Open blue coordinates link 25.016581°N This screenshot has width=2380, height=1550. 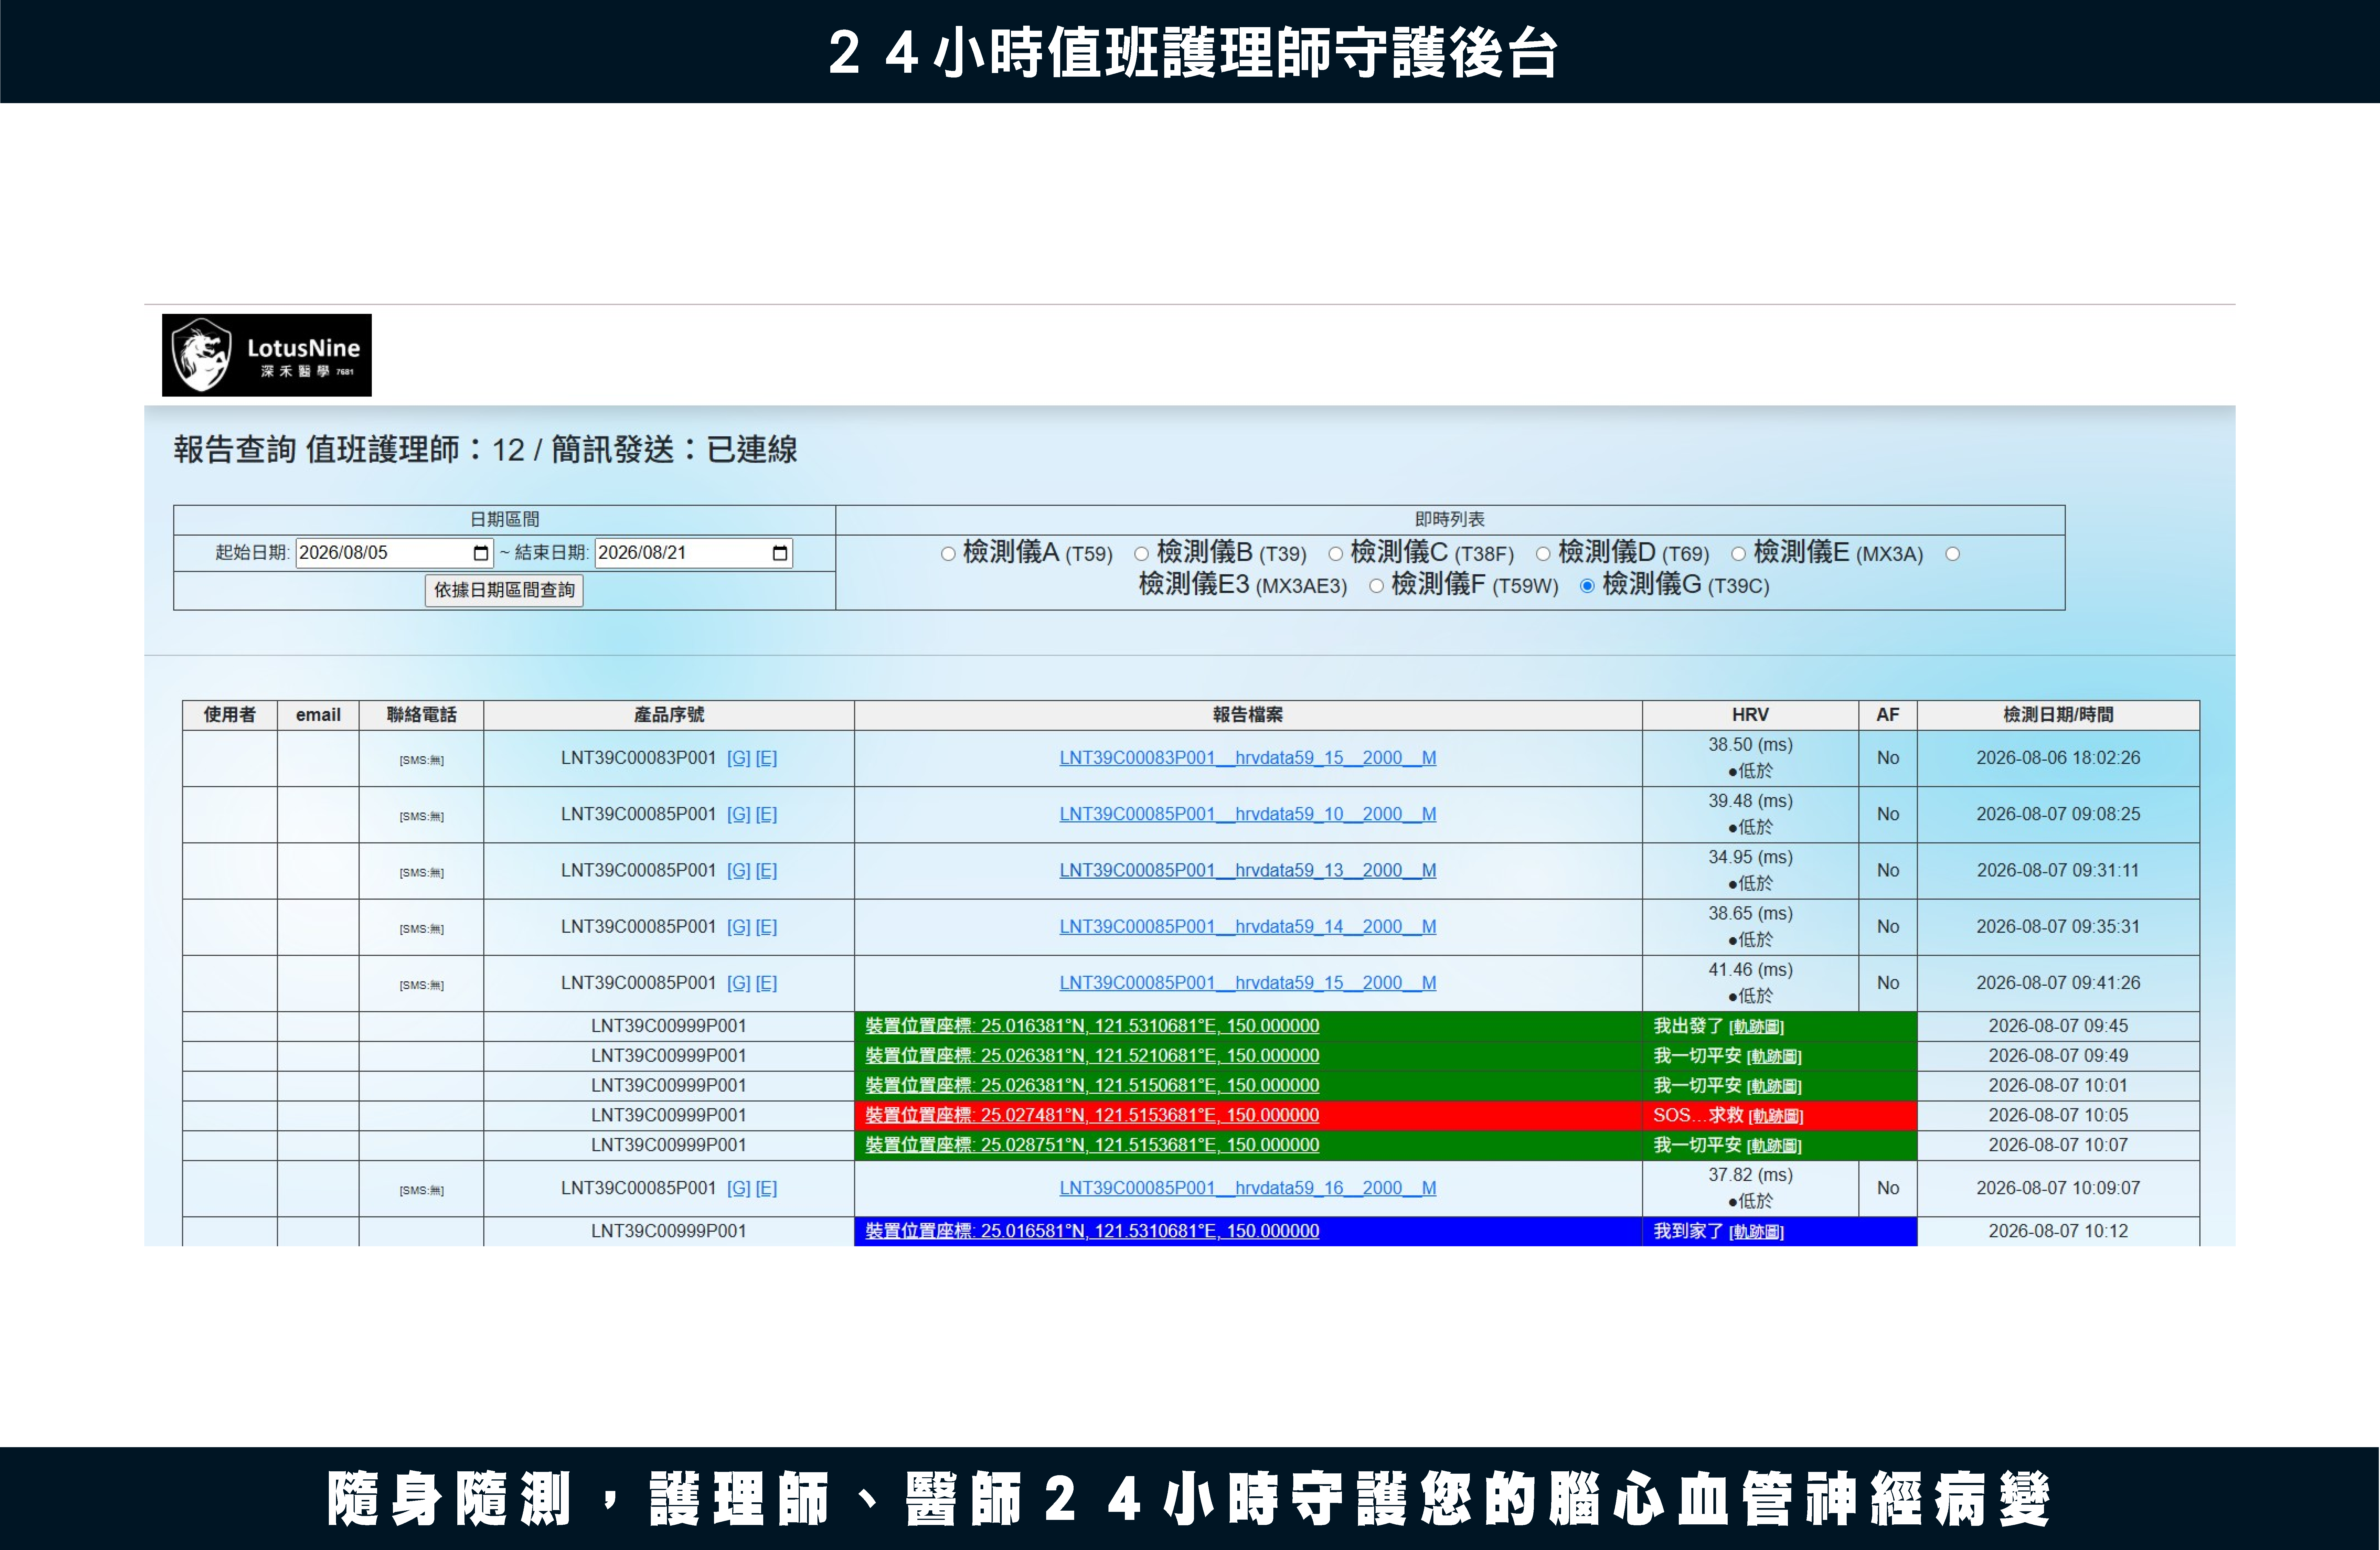click(x=1092, y=1231)
